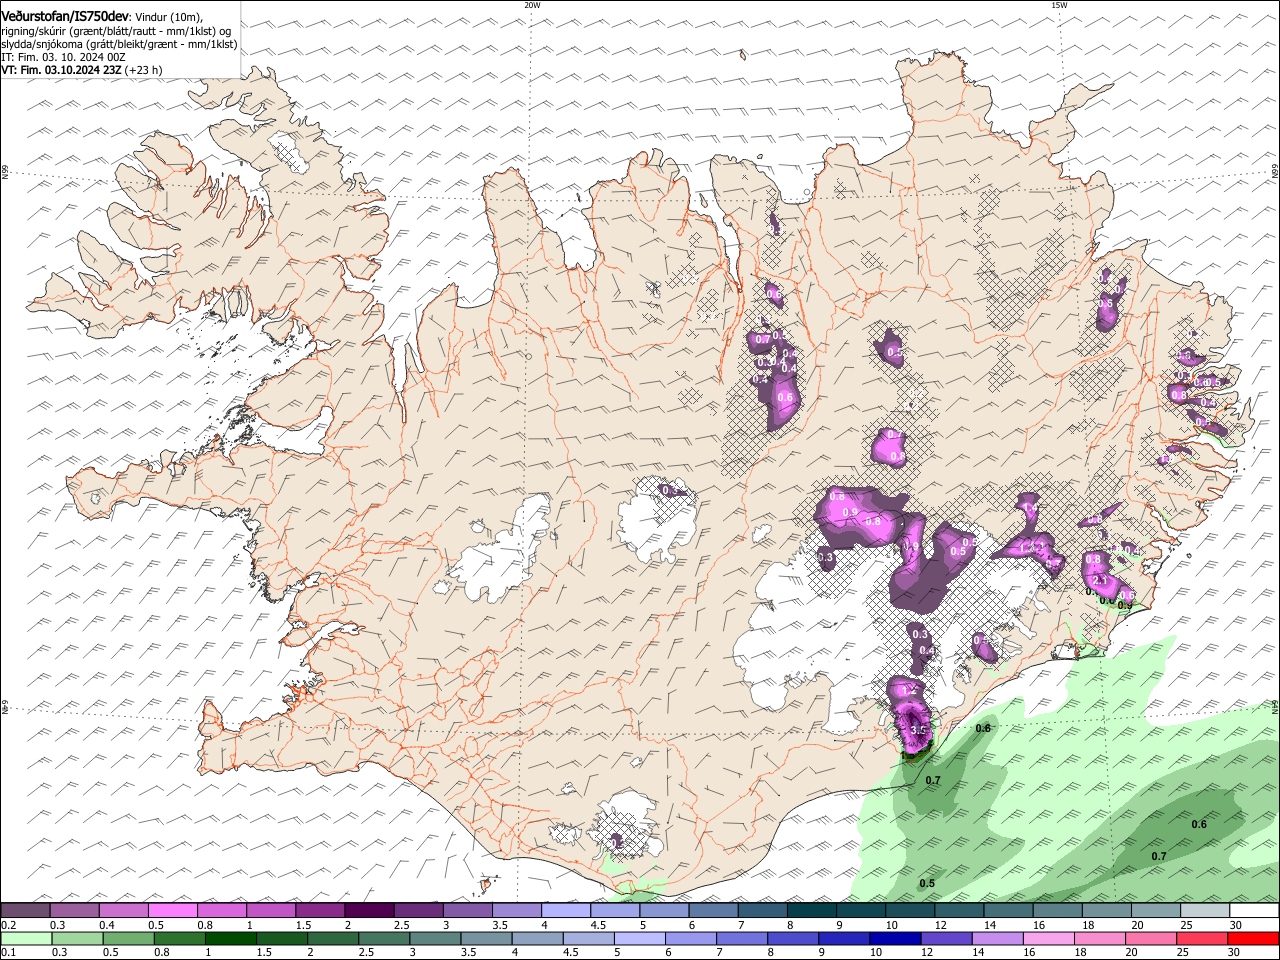
Task: Pick the 1.5 dark magenta swatch in upper legend row
Action: tap(321, 910)
